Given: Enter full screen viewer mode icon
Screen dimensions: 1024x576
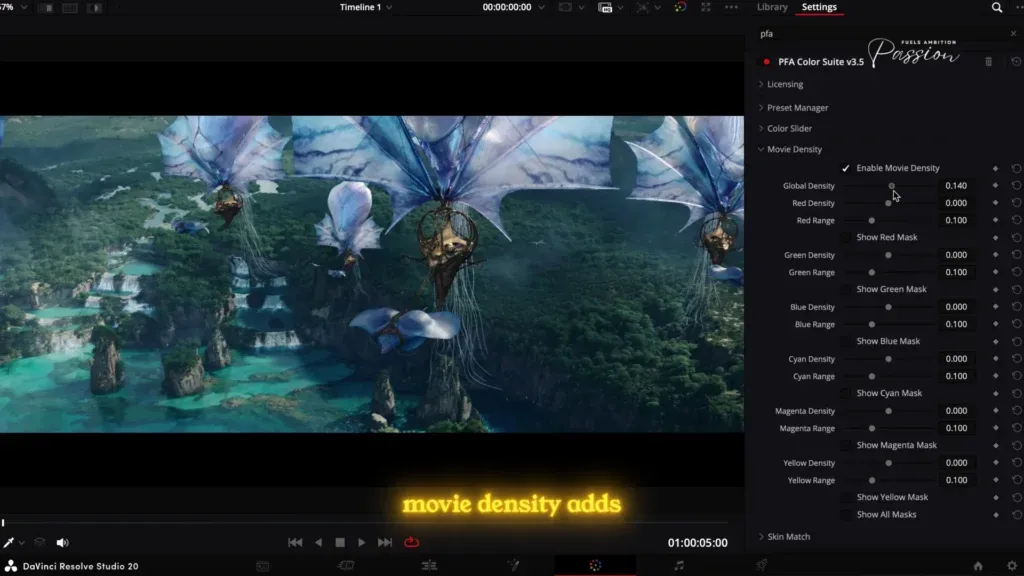Looking at the screenshot, I should point(705,7).
